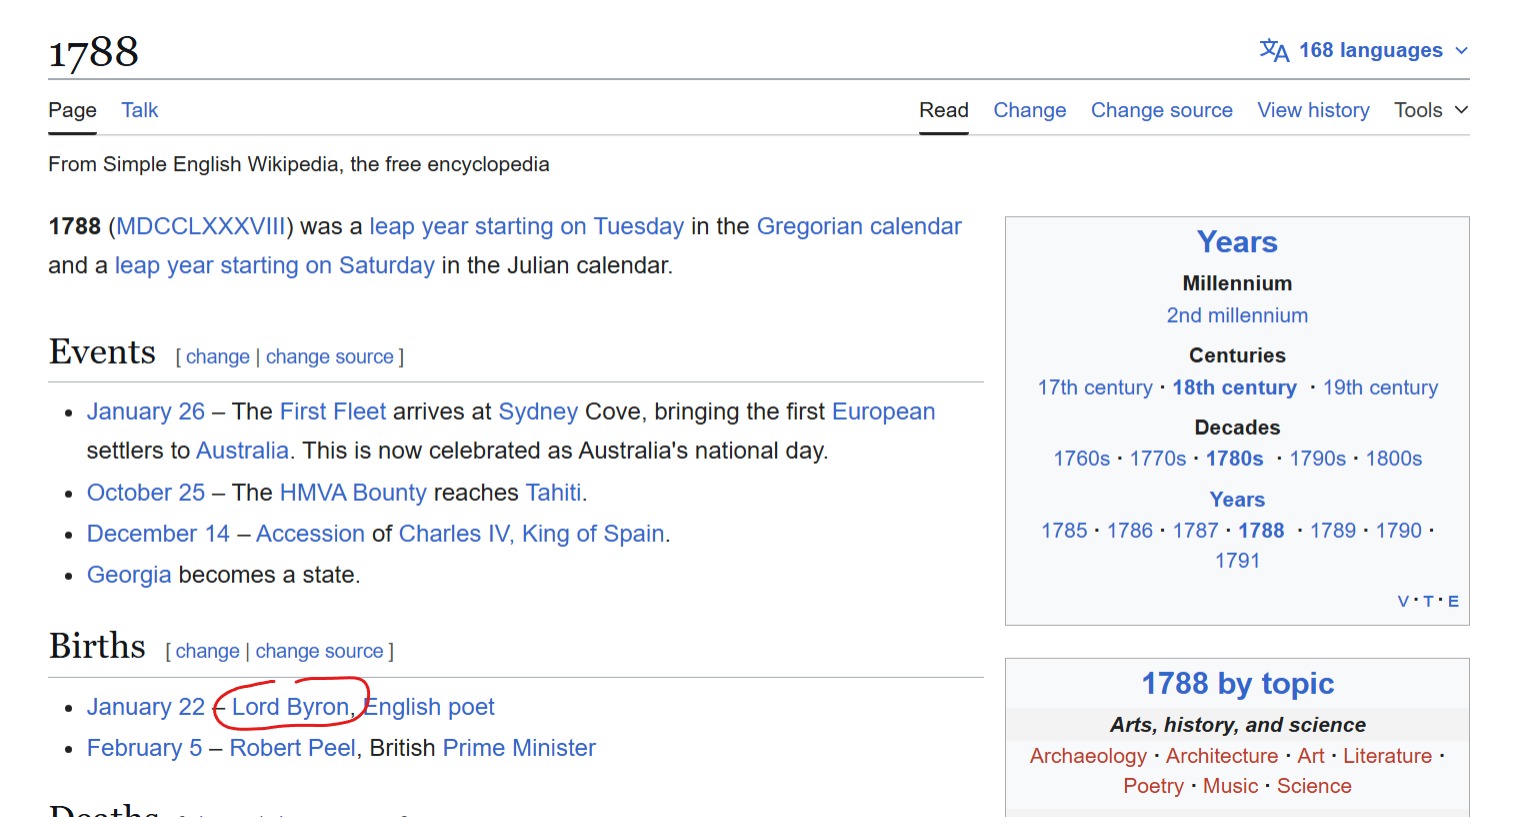This screenshot has width=1516, height=817.
Task: Go to year 1785
Action: pos(1064,530)
